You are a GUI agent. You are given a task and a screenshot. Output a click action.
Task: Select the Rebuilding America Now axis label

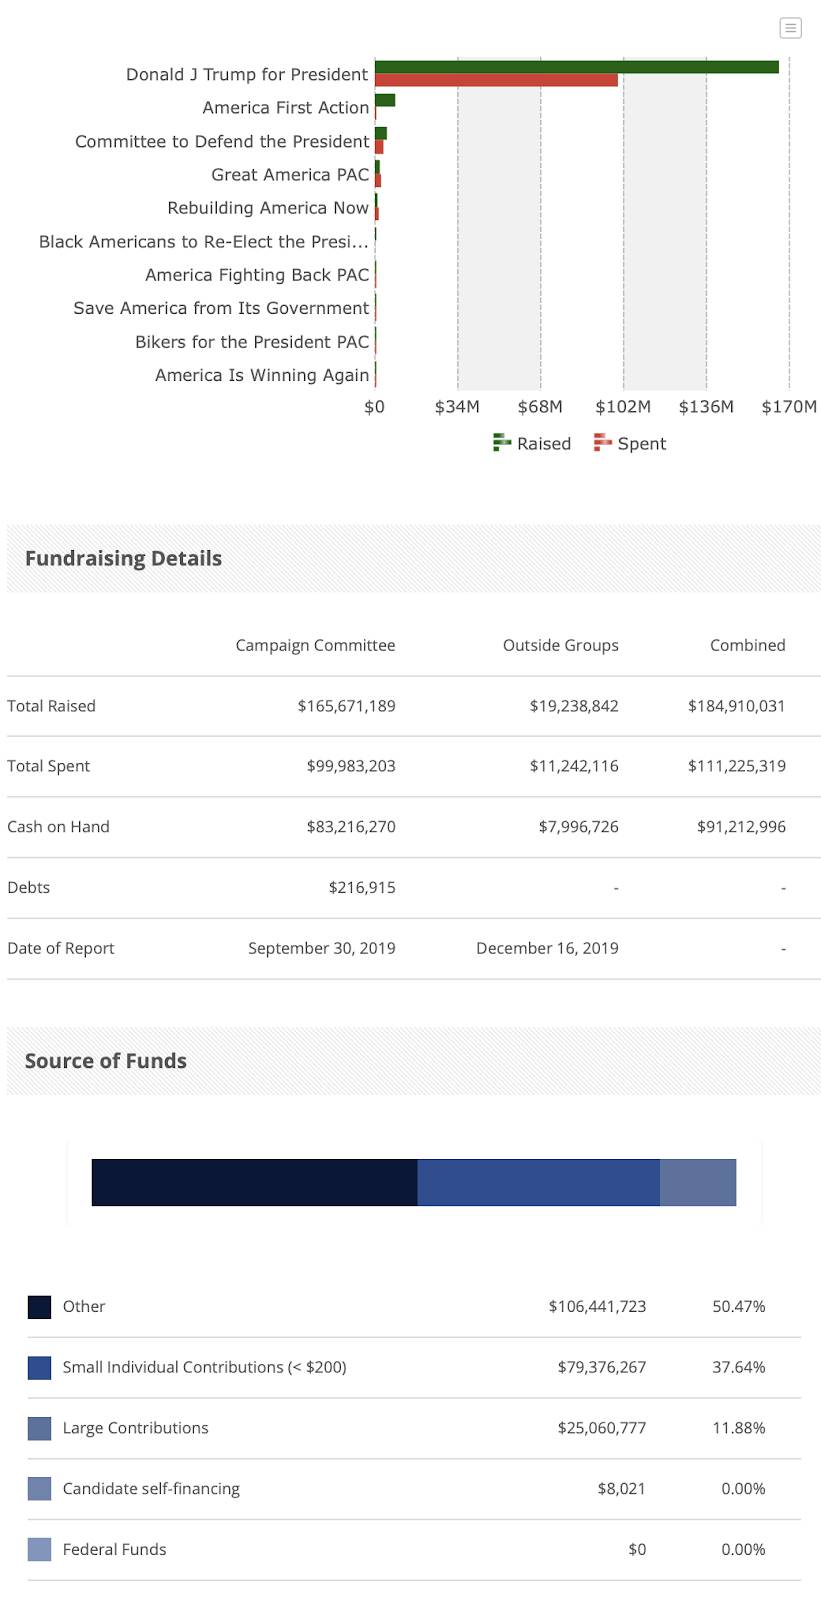[x=268, y=207]
